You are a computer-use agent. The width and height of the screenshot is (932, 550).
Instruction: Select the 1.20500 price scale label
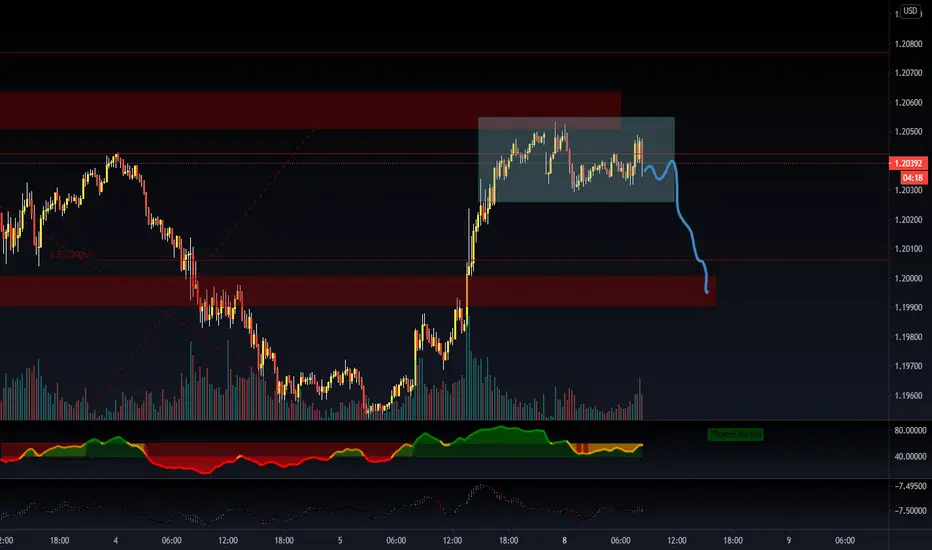(x=908, y=131)
